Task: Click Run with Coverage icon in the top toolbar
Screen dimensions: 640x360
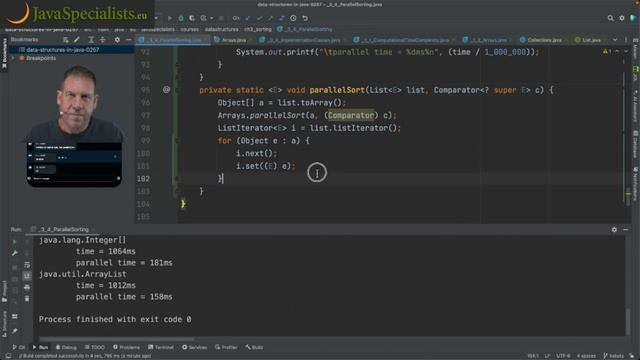Action: [192, 18]
